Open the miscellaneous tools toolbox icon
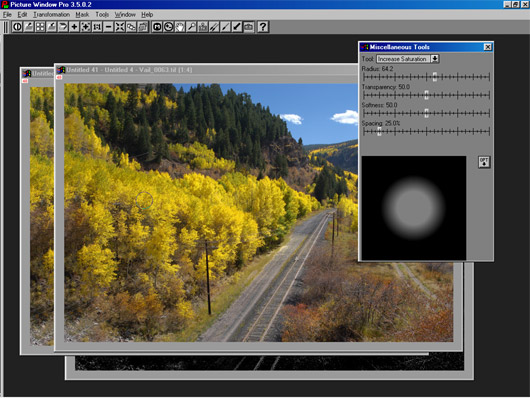This screenshot has width=530, height=398. (x=249, y=27)
